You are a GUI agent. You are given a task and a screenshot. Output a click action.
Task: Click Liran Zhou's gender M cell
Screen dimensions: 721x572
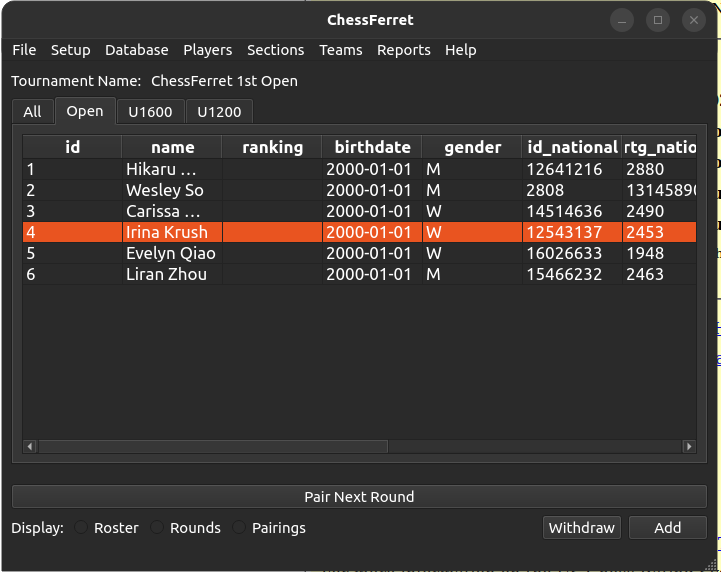pyautogui.click(x=472, y=275)
